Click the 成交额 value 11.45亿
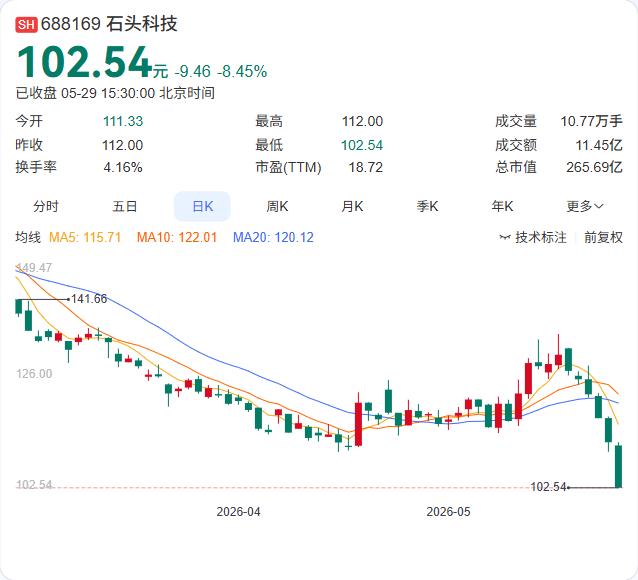This screenshot has height=580, width=638. tap(599, 145)
